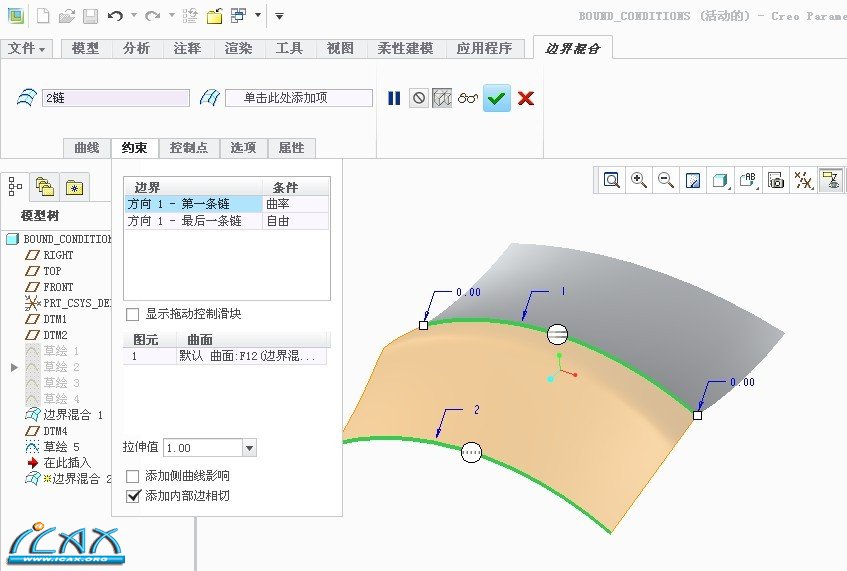Switch to the 注释 ribbon tab

click(187, 49)
